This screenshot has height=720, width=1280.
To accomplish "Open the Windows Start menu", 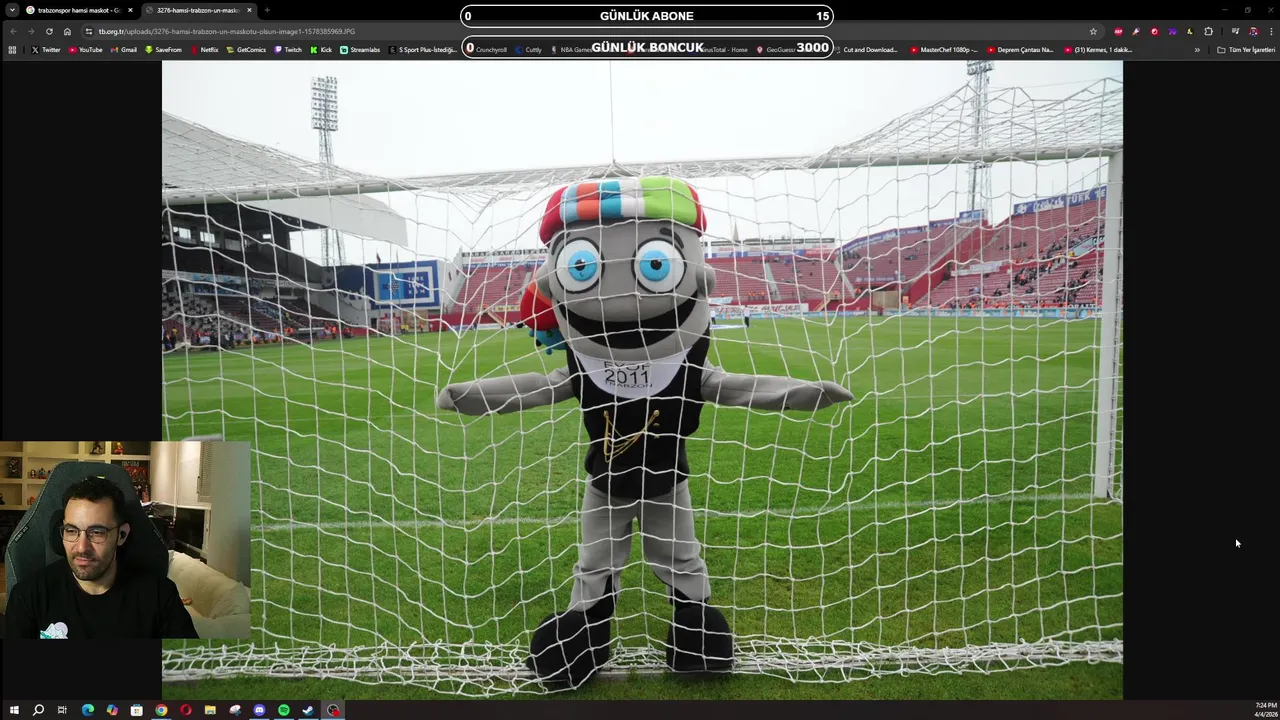I will (x=14, y=710).
